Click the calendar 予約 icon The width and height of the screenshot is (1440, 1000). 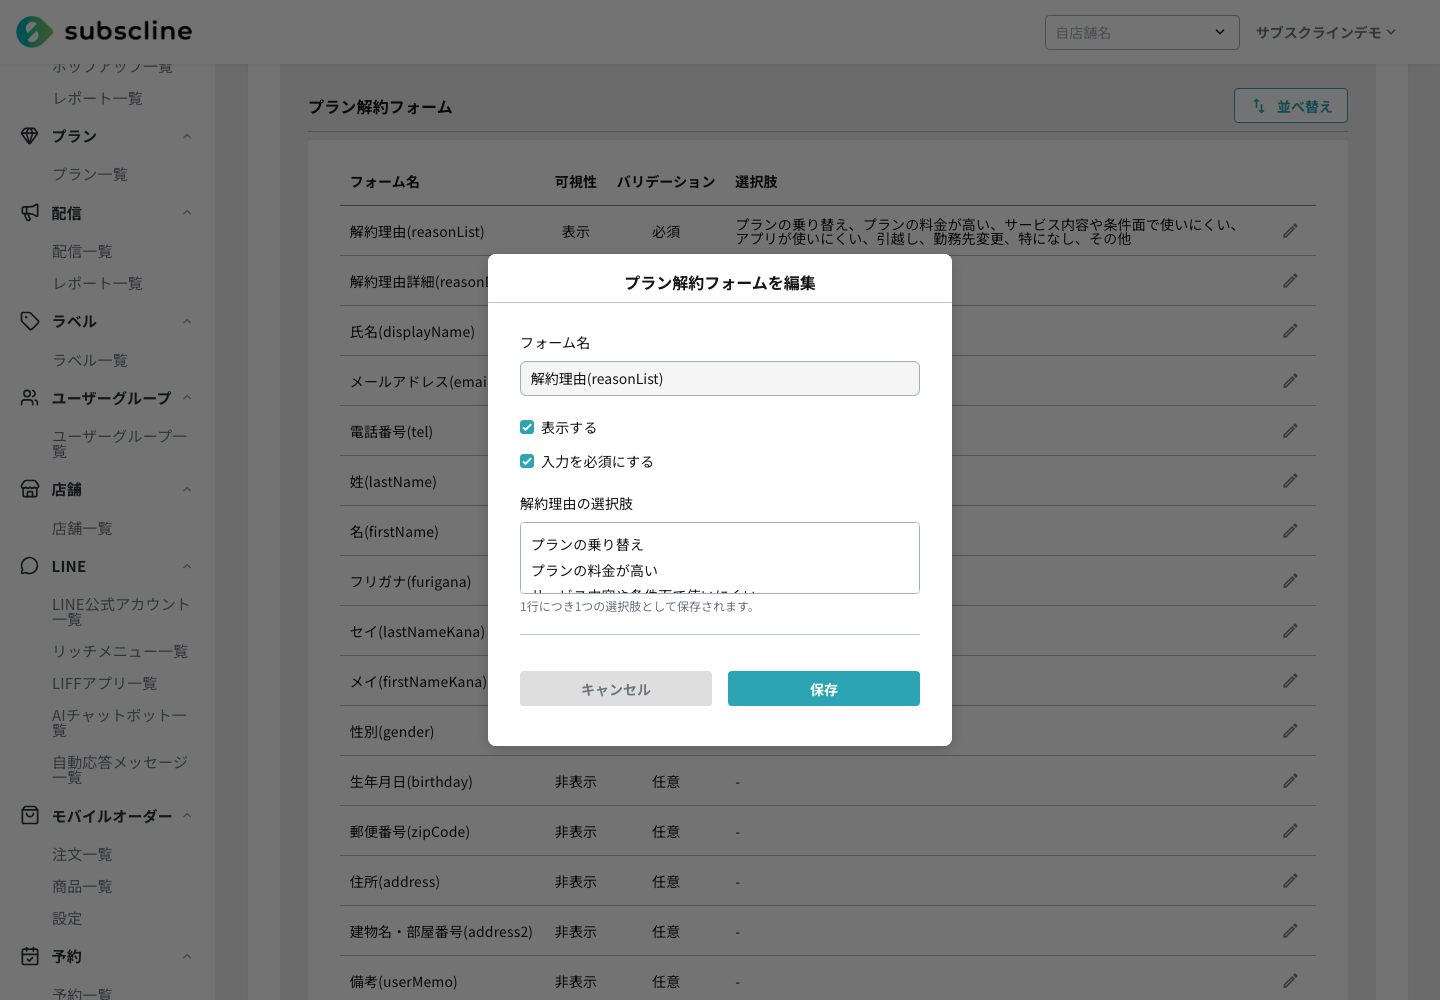point(30,956)
